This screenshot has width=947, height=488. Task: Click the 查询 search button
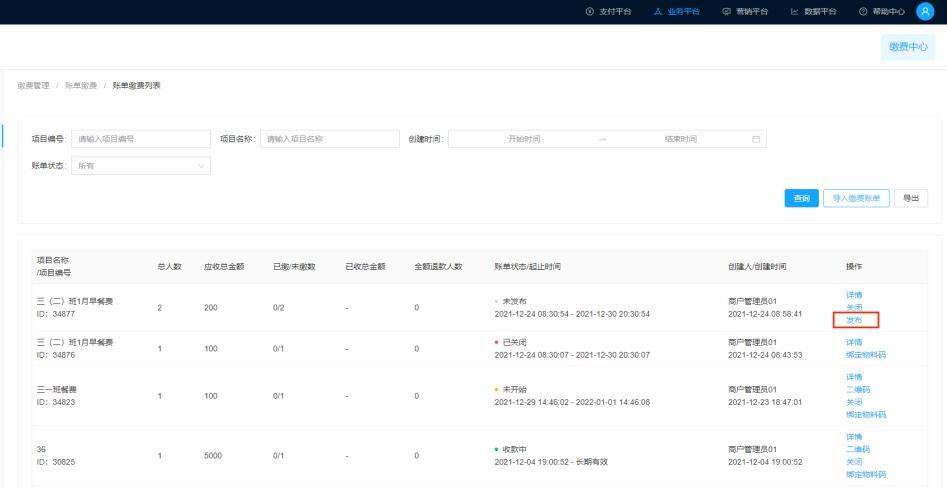click(x=801, y=198)
